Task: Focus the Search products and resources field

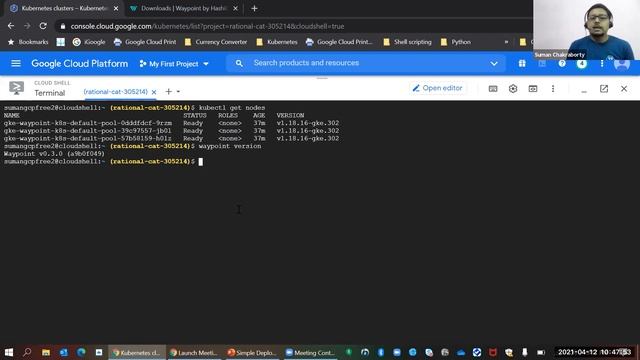Action: click(367, 63)
